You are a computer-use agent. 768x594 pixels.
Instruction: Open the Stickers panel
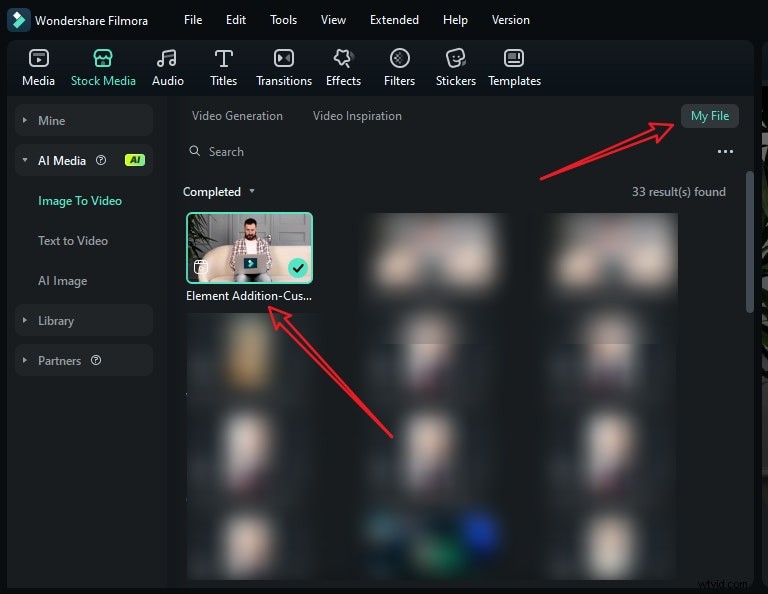point(456,67)
